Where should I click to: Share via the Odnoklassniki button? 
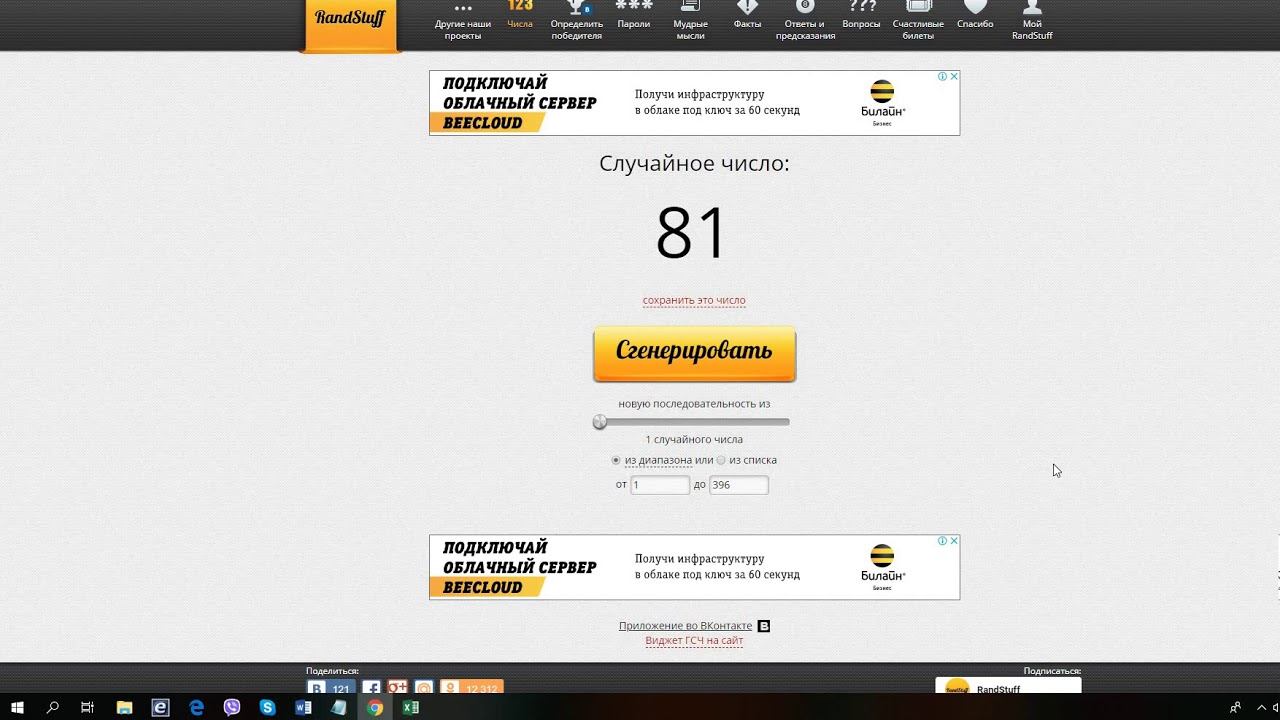(x=472, y=688)
